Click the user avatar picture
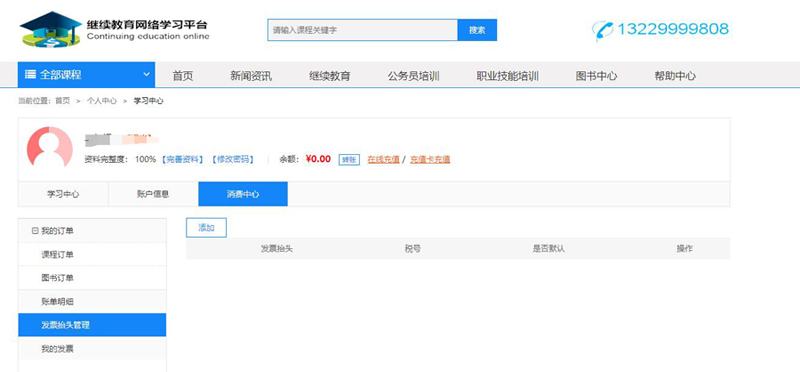 [x=49, y=147]
